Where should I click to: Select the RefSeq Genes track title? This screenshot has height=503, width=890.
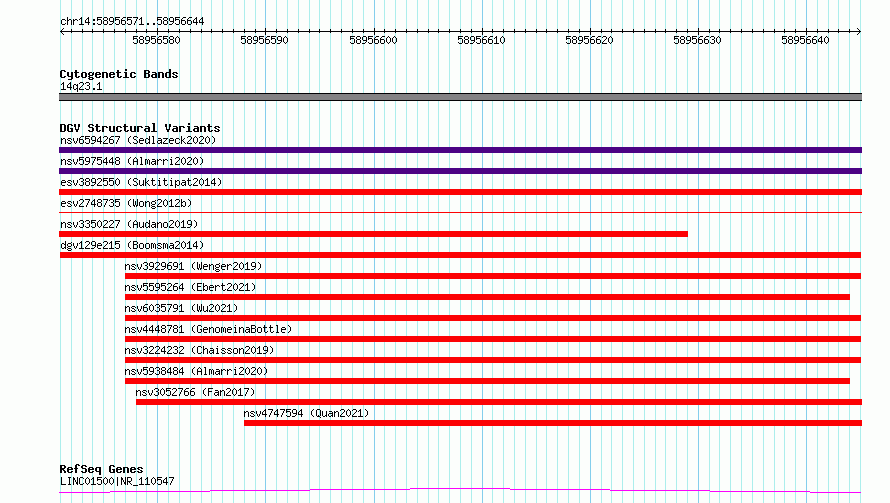pos(101,470)
